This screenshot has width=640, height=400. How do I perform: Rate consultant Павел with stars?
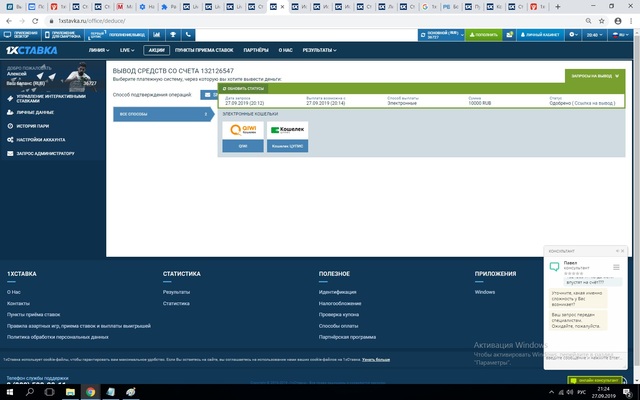click(573, 273)
